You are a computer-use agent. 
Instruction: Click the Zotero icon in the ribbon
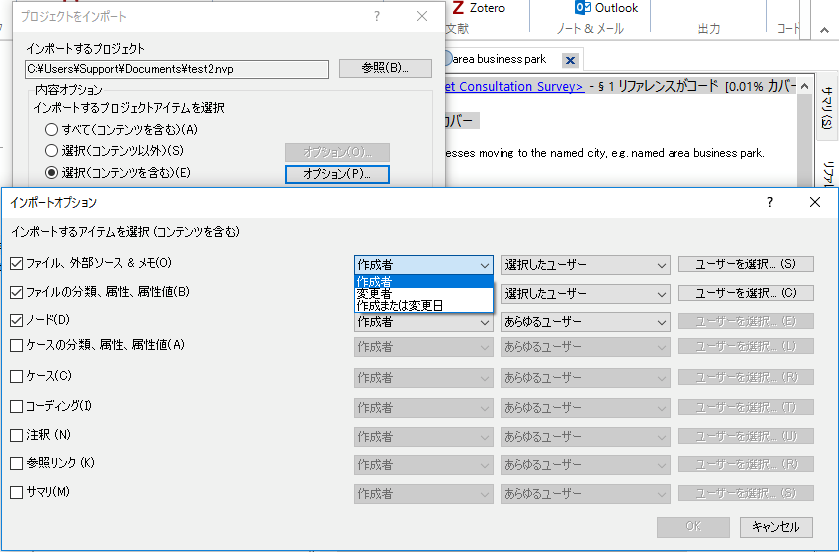(458, 8)
